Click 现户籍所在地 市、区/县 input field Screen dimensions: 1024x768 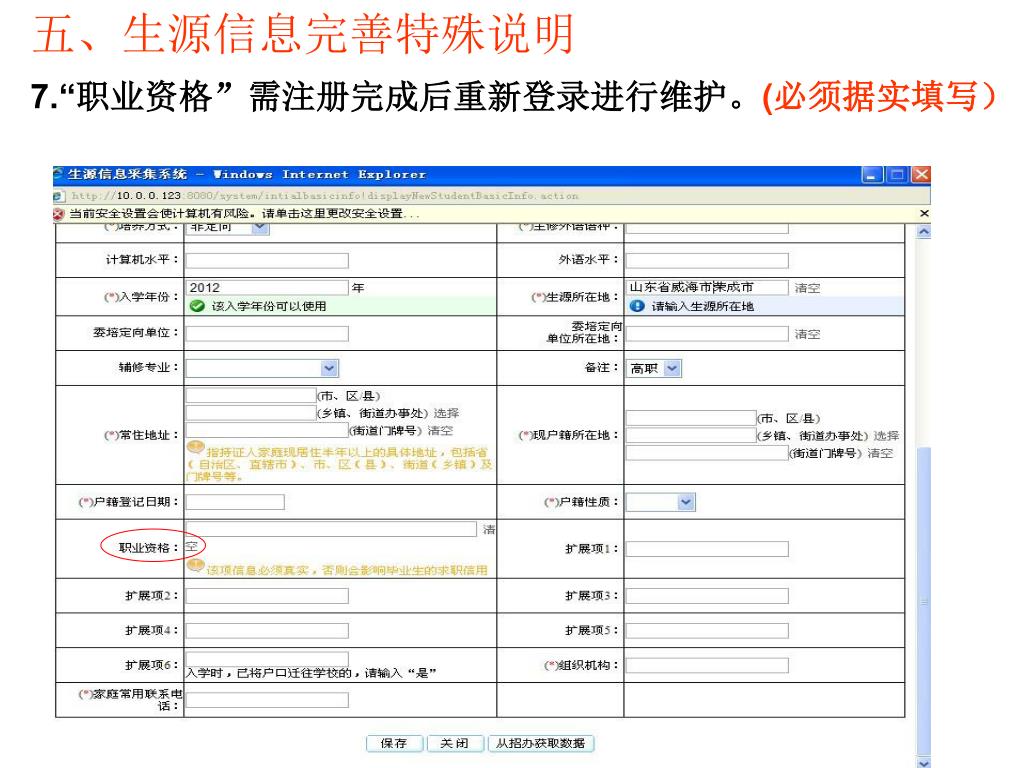pos(691,418)
